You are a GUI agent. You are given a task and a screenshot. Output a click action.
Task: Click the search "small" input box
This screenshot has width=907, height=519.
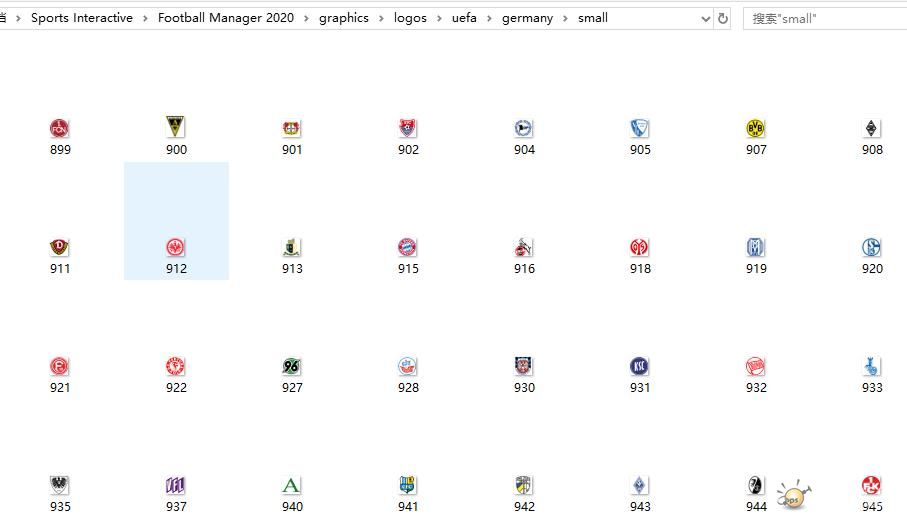[825, 18]
